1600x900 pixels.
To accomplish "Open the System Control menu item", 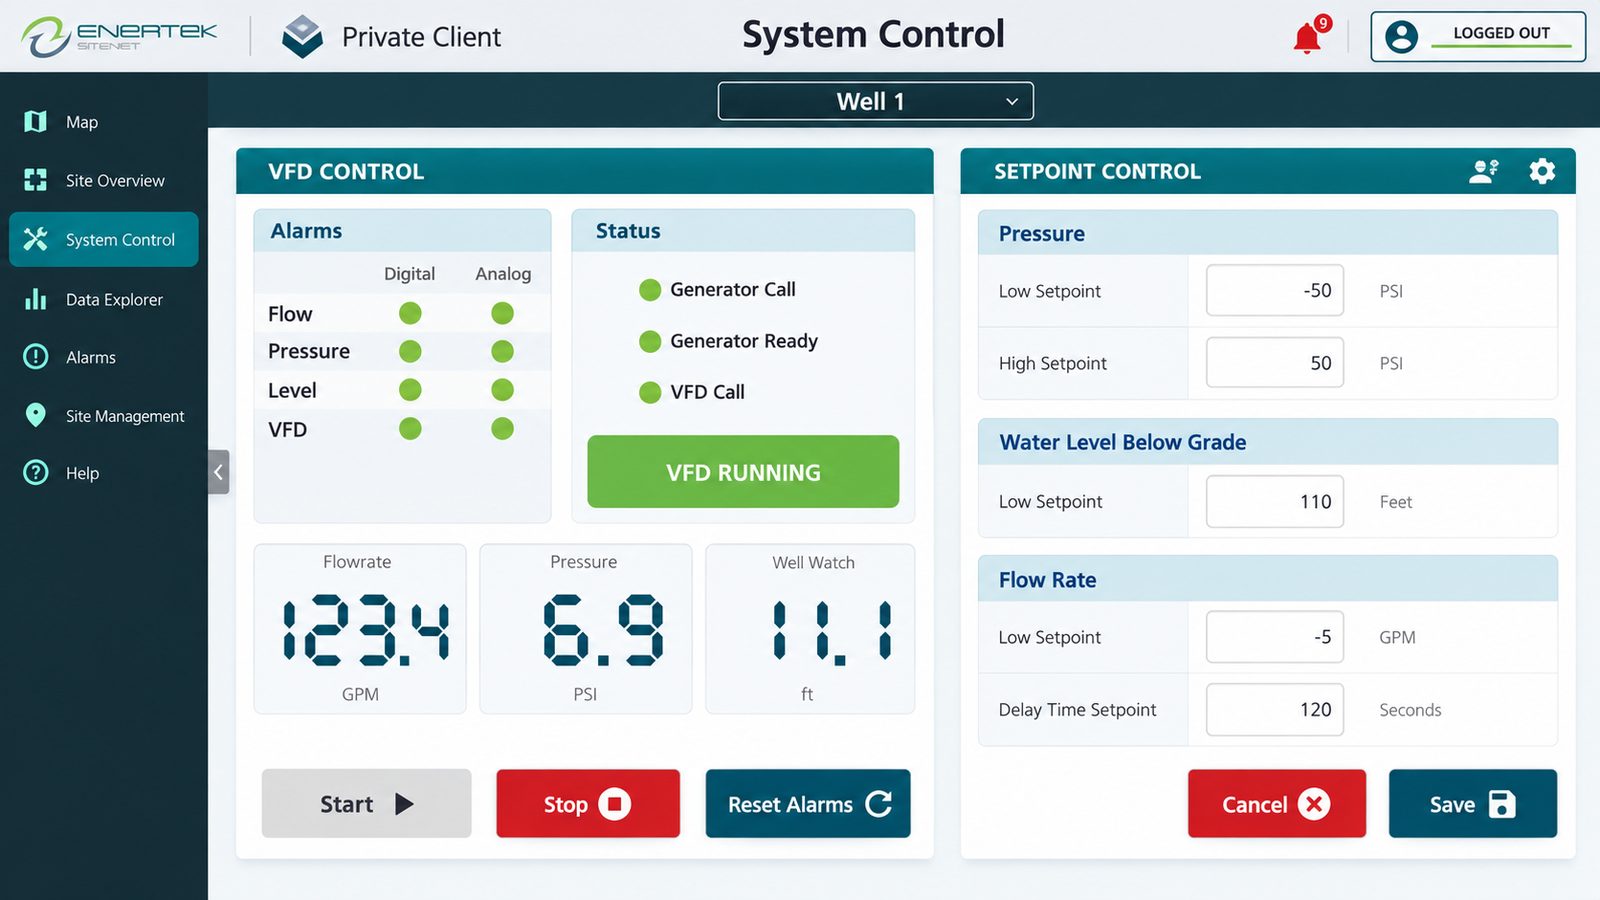I will 104,240.
